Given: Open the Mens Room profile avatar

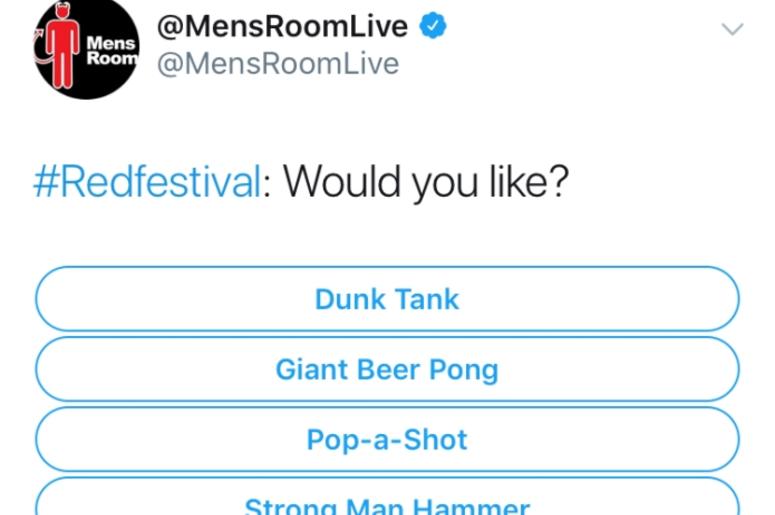Looking at the screenshot, I should pos(87,48).
